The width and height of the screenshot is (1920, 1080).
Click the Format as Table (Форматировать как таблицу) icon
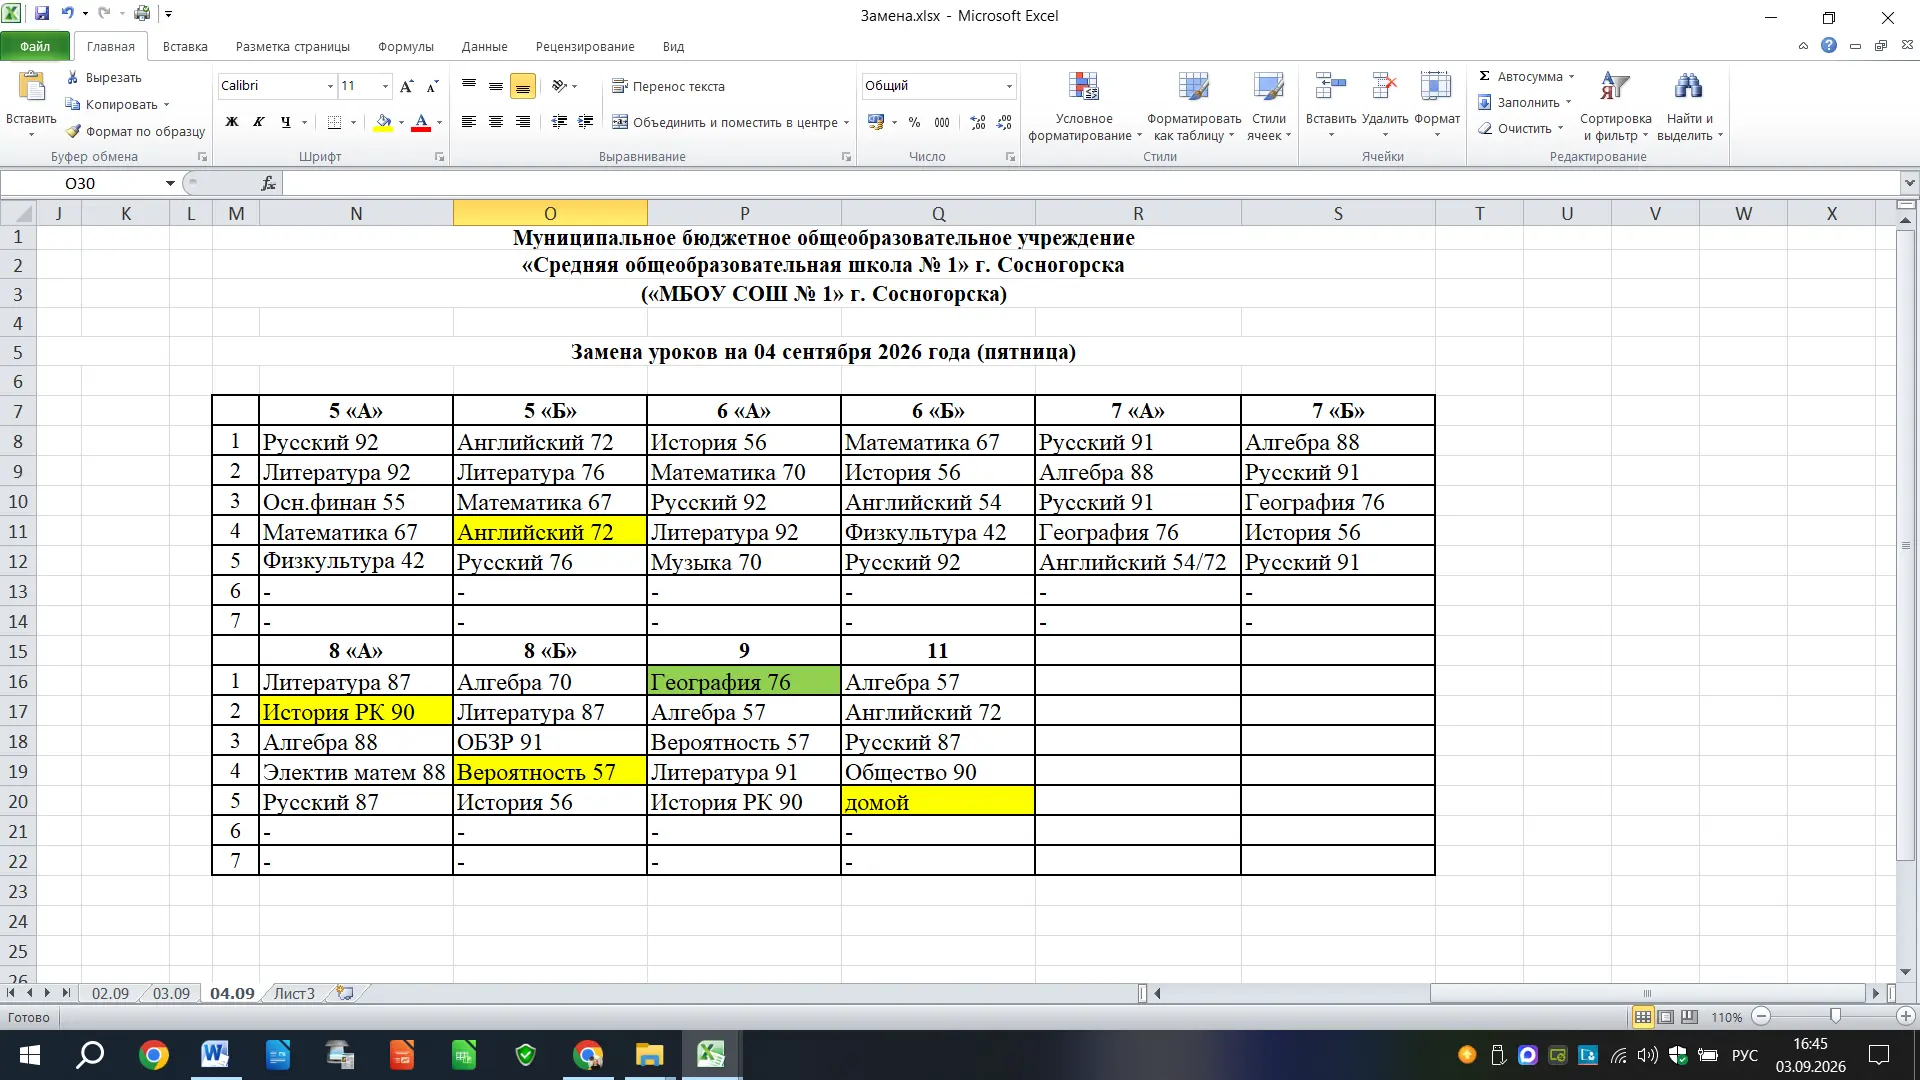click(x=1193, y=87)
